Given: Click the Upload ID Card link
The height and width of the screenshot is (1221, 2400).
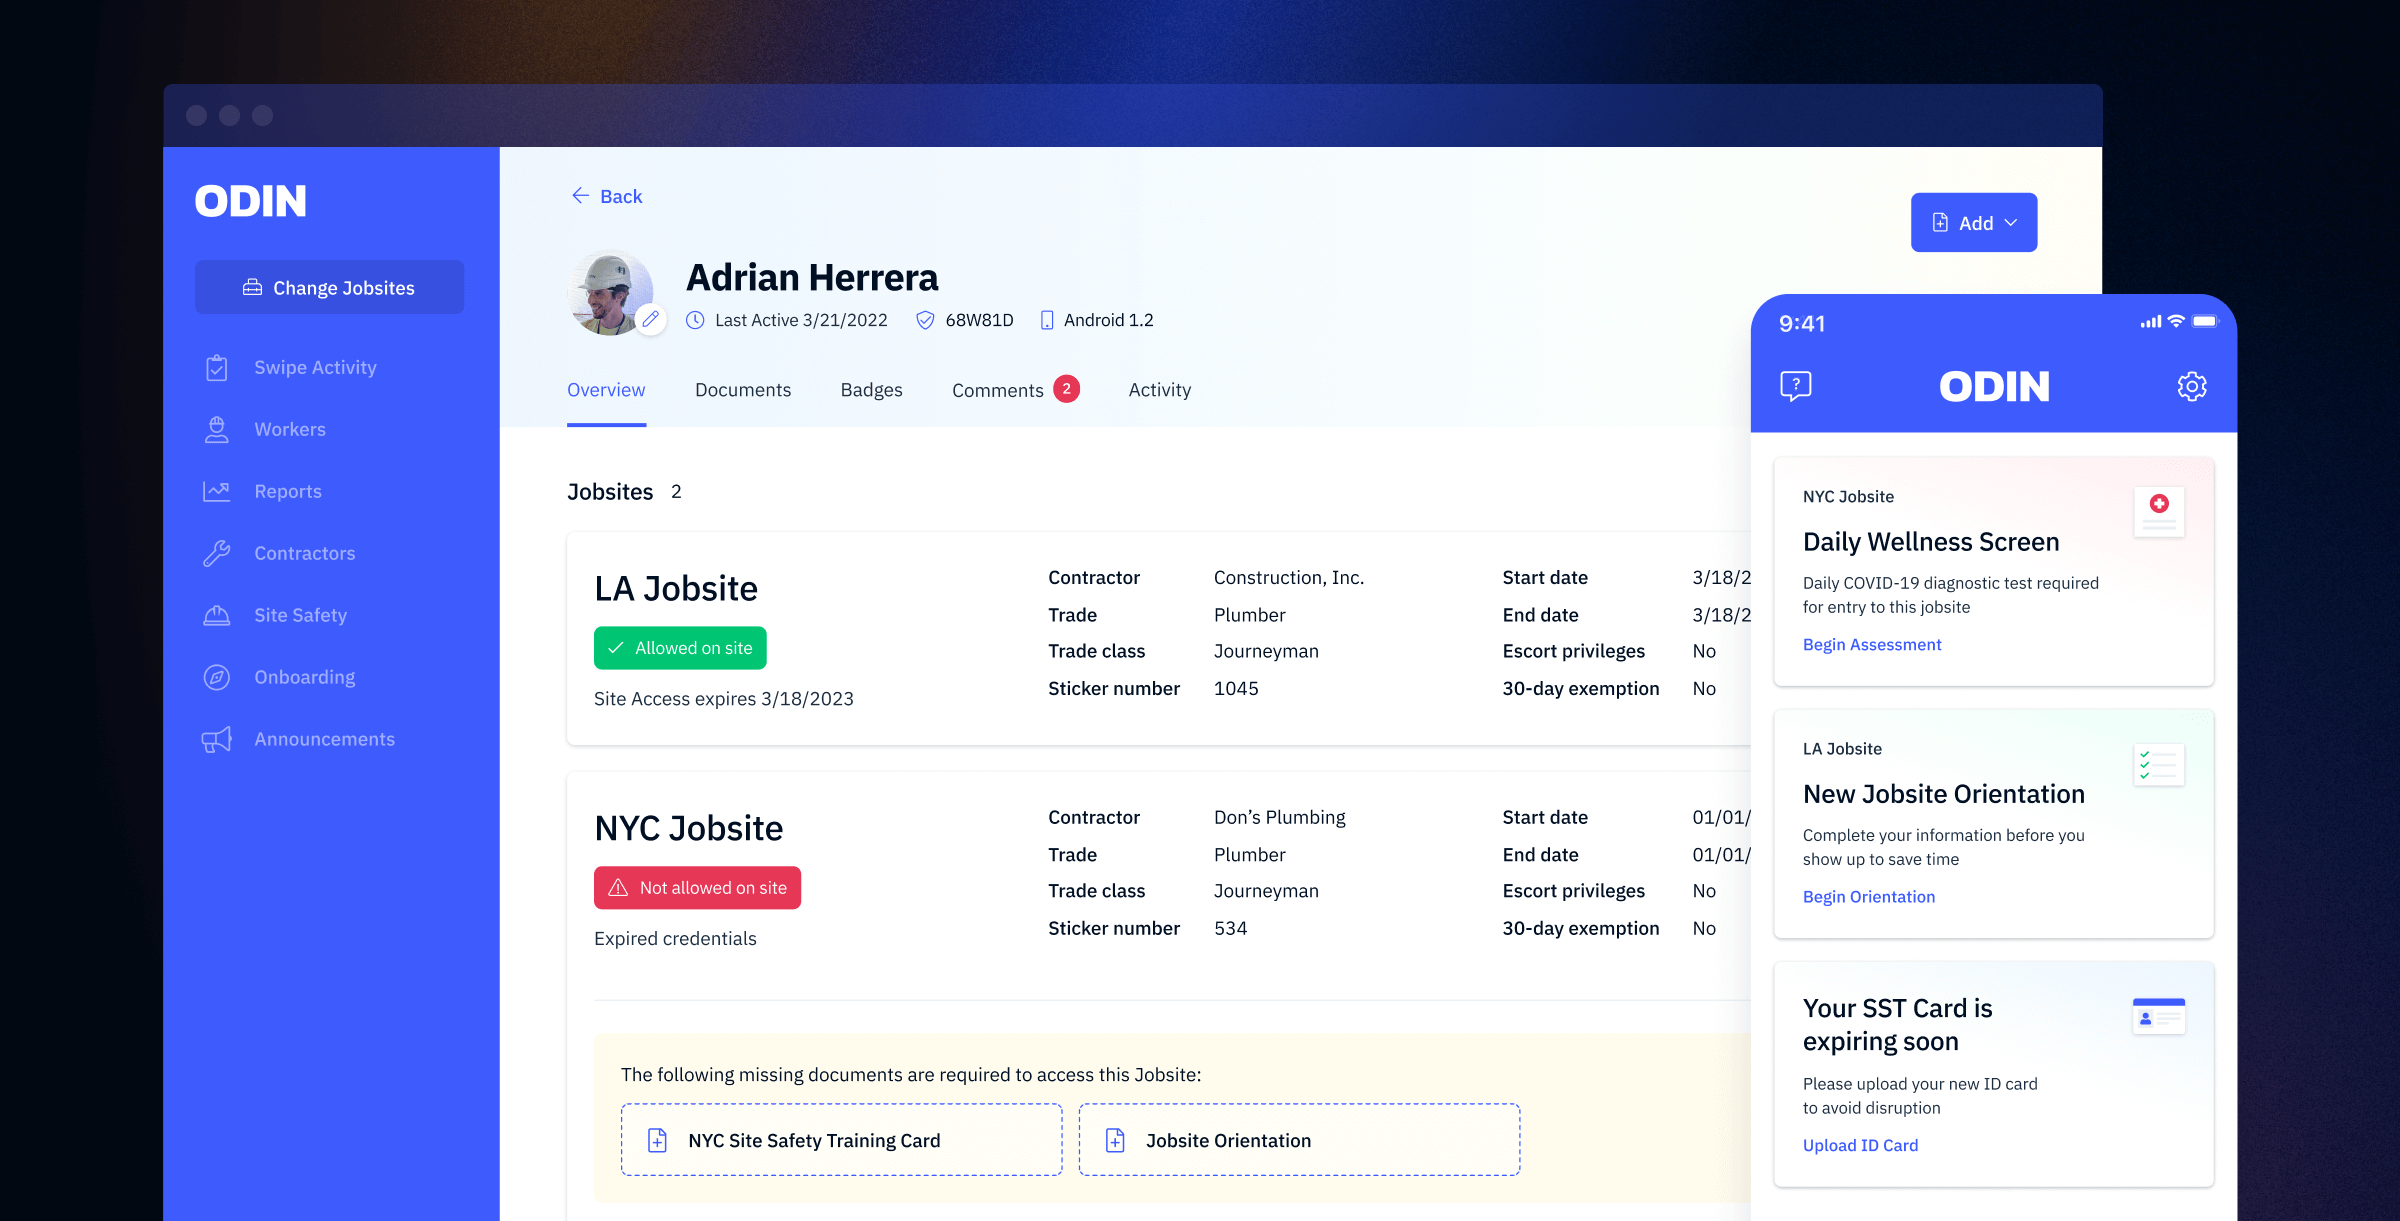Looking at the screenshot, I should point(1860,1145).
